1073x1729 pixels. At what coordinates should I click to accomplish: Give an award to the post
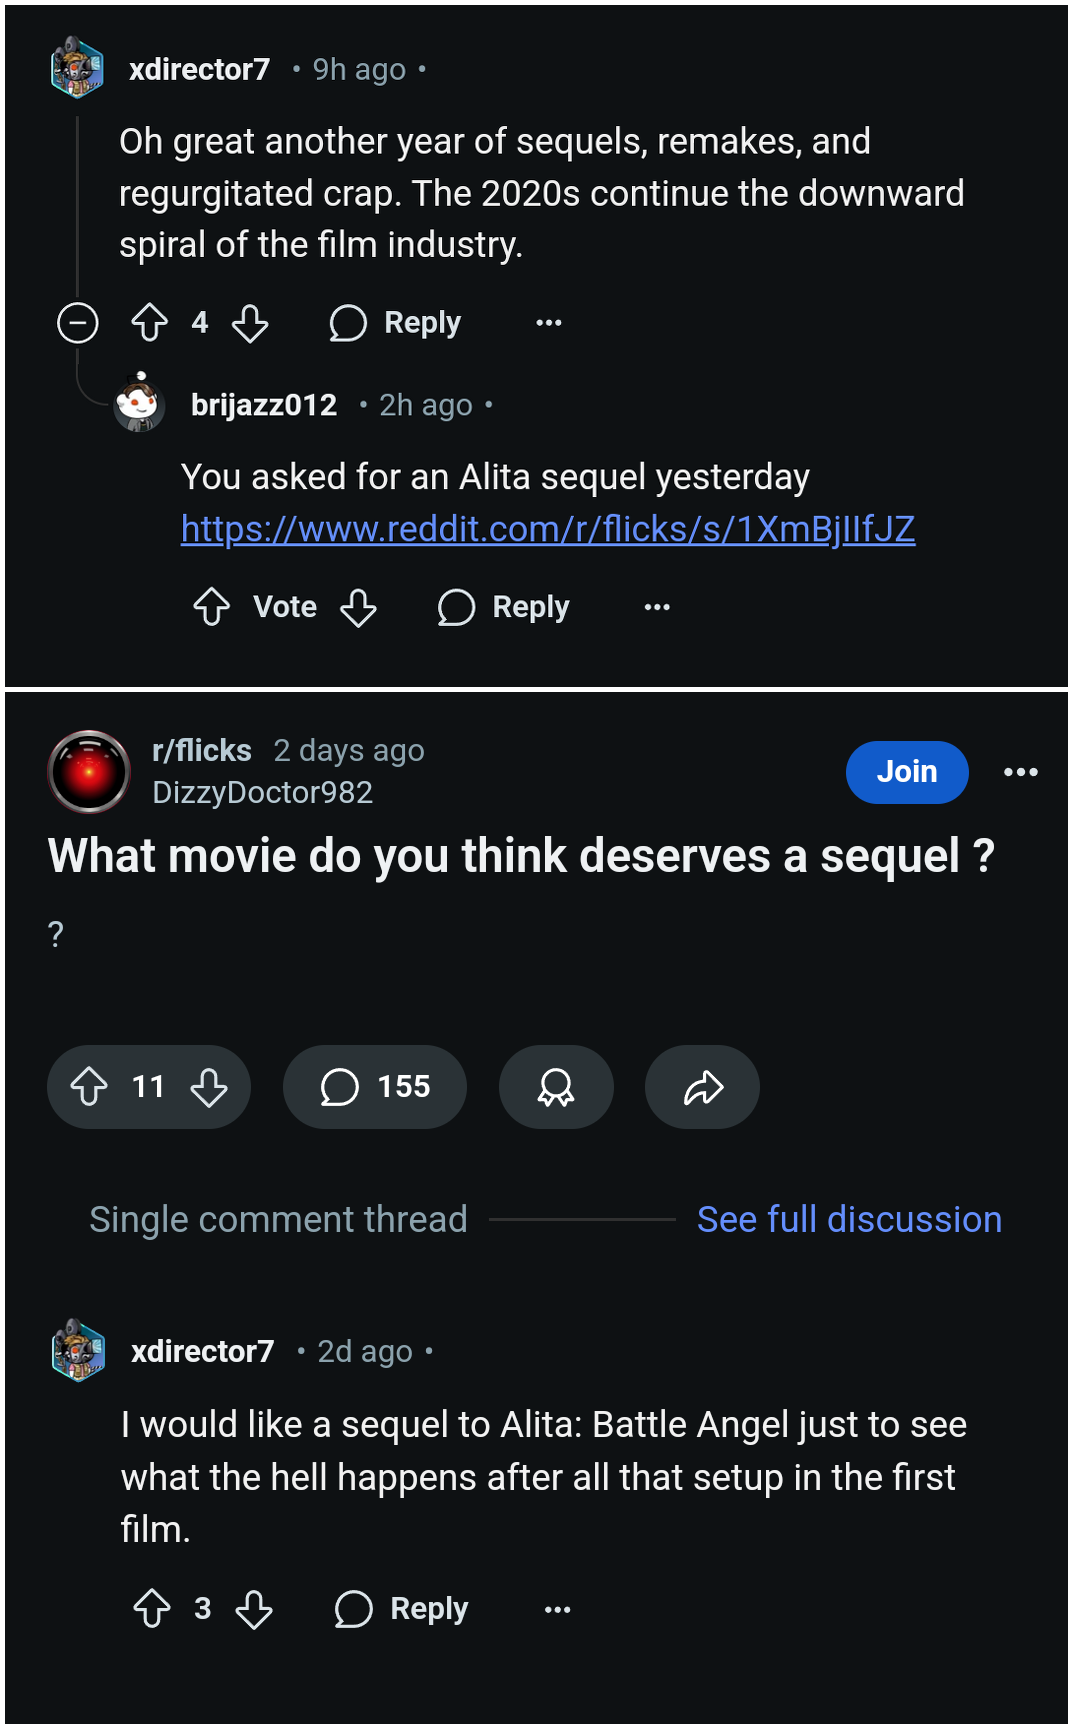(x=556, y=1087)
